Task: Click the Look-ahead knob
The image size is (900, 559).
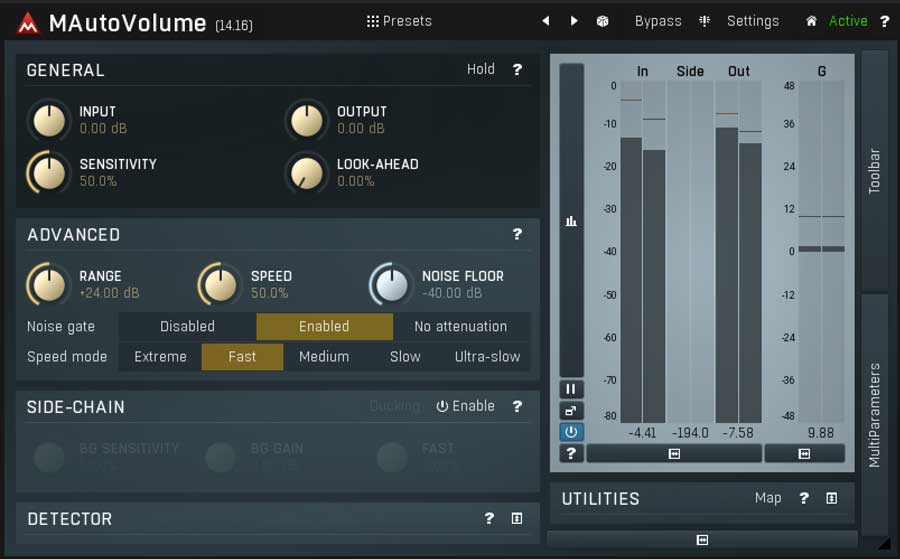Action: pos(307,173)
